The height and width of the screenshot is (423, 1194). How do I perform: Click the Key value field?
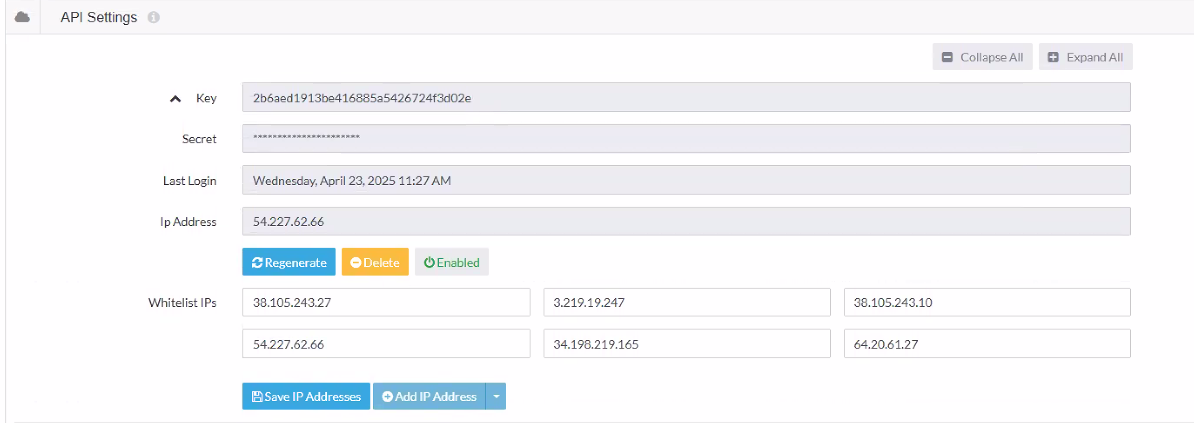point(685,97)
